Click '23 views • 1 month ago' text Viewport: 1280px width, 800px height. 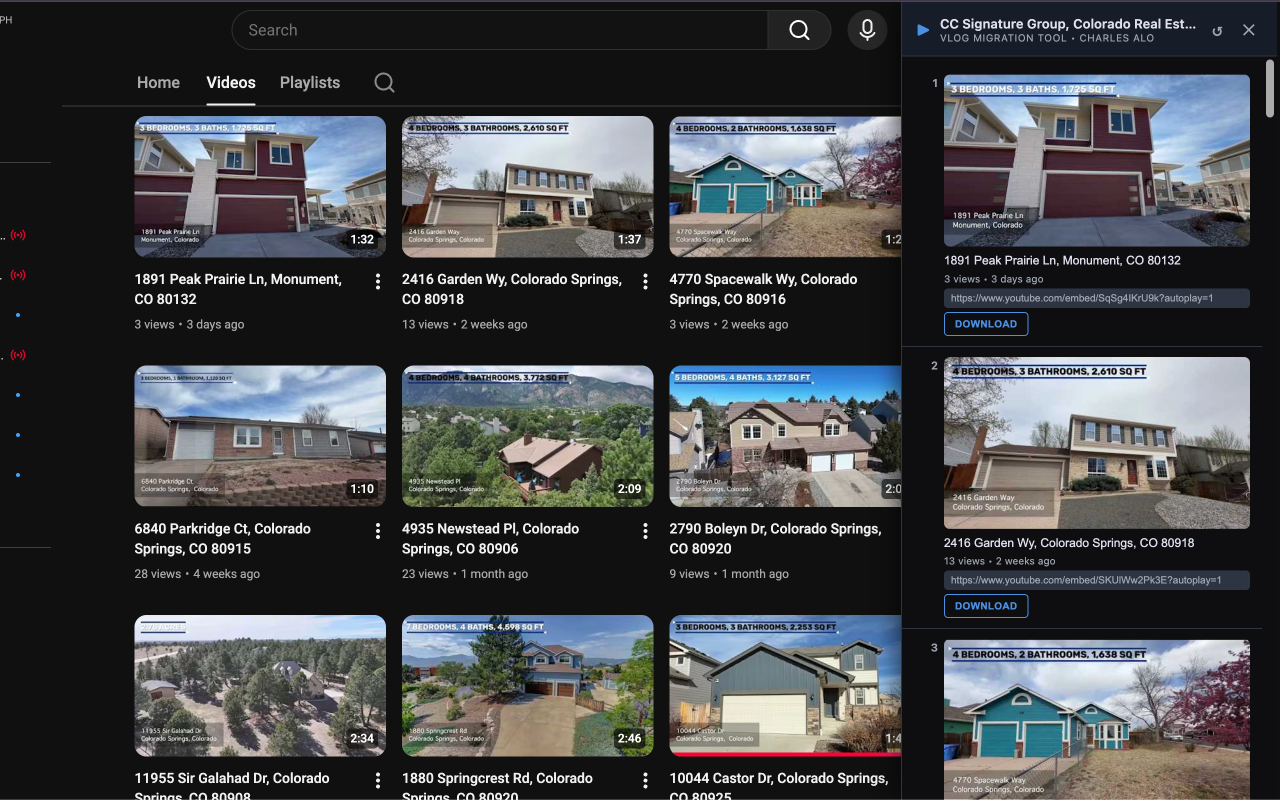pos(465,574)
